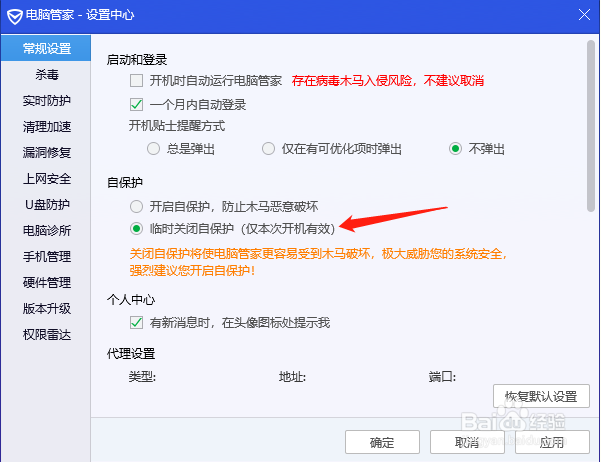Confirm with the 确定 button
This screenshot has height=462, width=601.
[x=382, y=442]
